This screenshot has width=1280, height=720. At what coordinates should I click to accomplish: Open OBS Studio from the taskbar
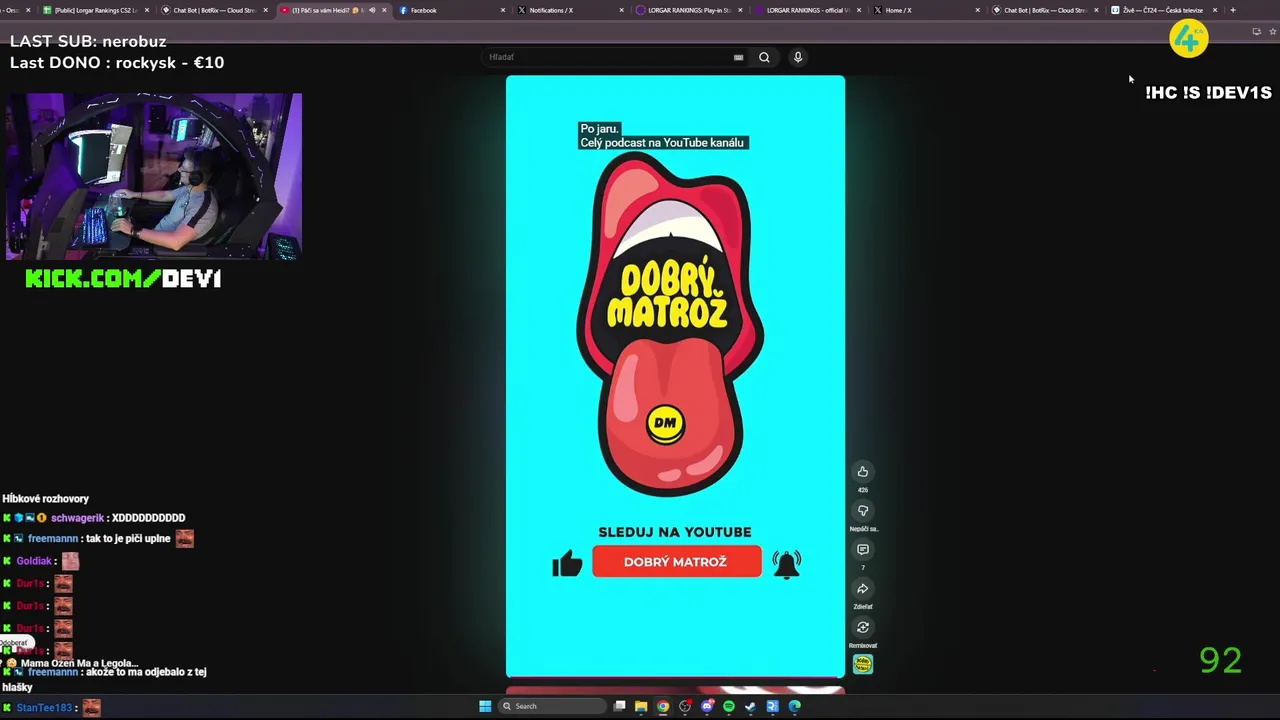[685, 706]
